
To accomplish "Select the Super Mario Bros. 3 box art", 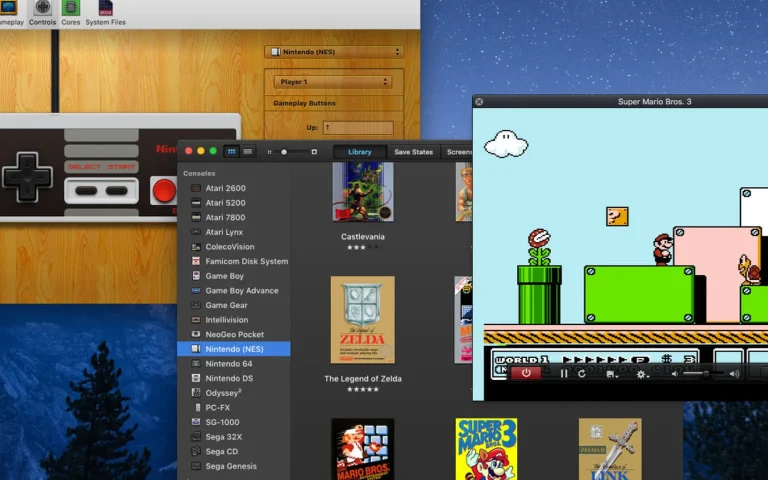I will coord(486,449).
